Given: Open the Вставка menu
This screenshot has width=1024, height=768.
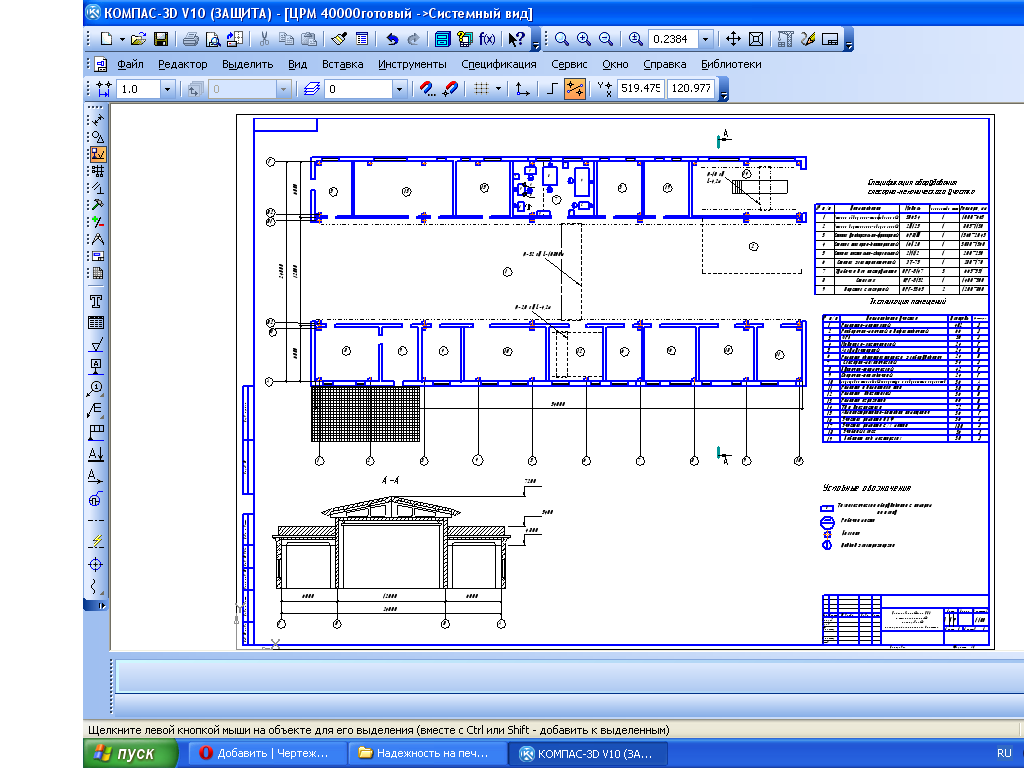Looking at the screenshot, I should [342, 64].
